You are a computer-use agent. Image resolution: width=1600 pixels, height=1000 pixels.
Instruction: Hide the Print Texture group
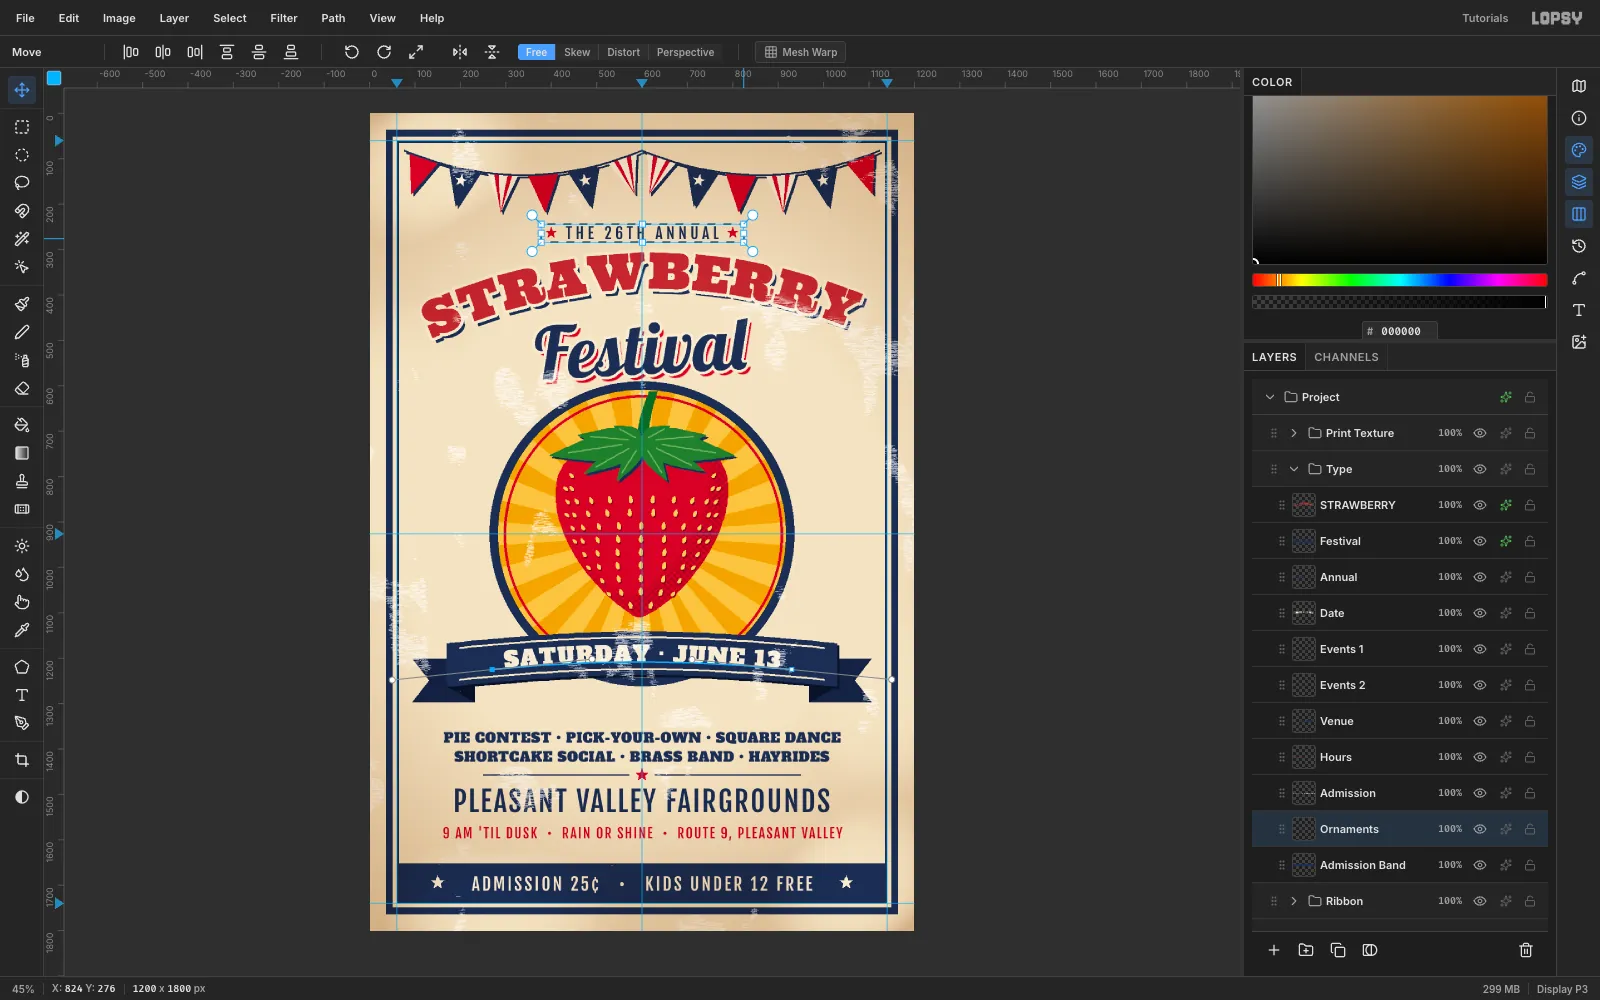coord(1480,433)
